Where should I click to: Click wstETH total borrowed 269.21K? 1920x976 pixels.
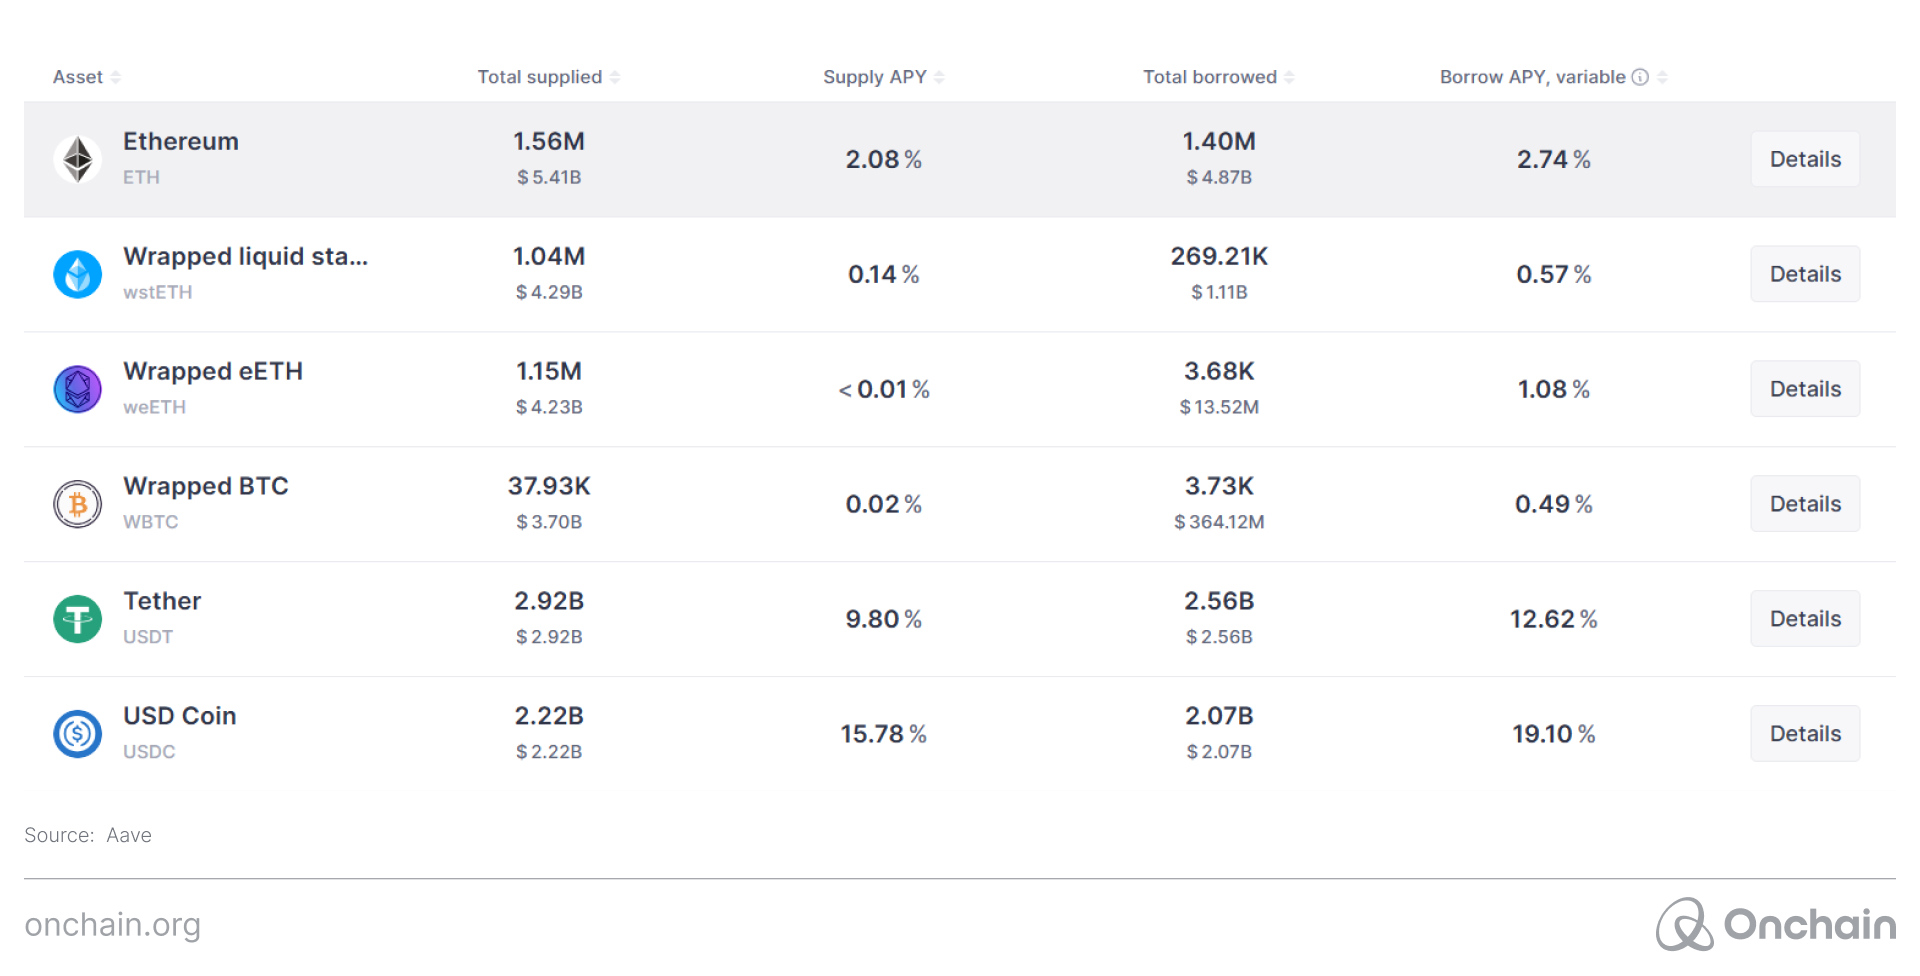[1219, 256]
